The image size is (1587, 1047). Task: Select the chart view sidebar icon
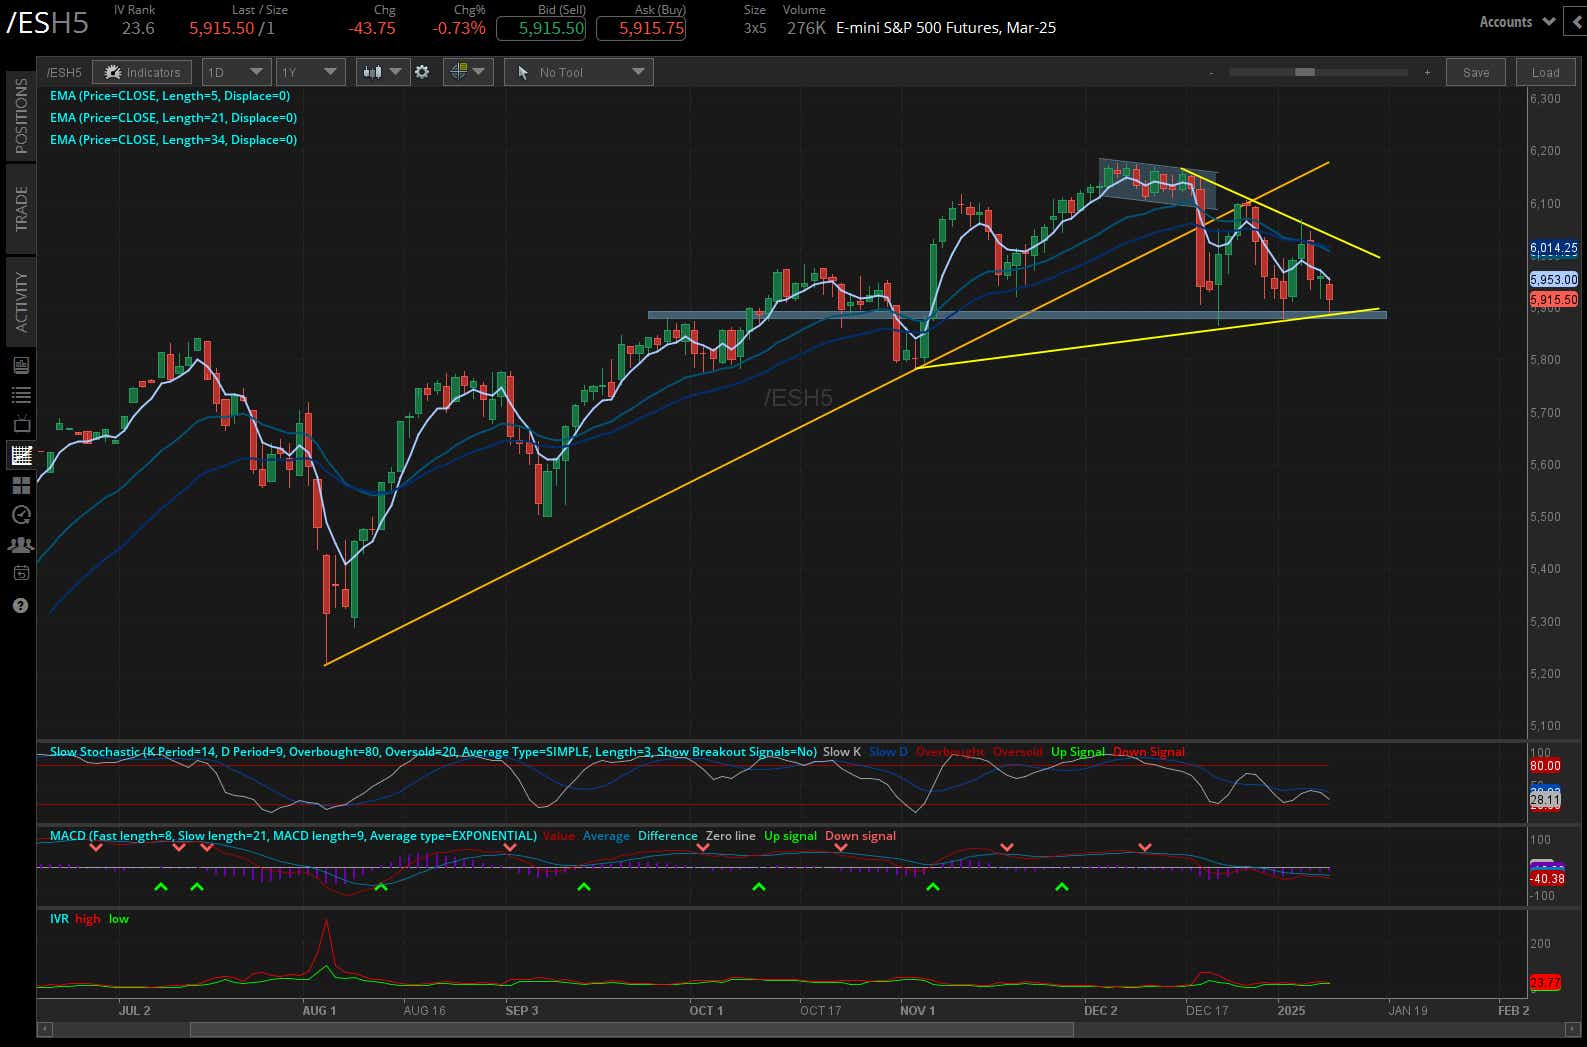click(21, 455)
